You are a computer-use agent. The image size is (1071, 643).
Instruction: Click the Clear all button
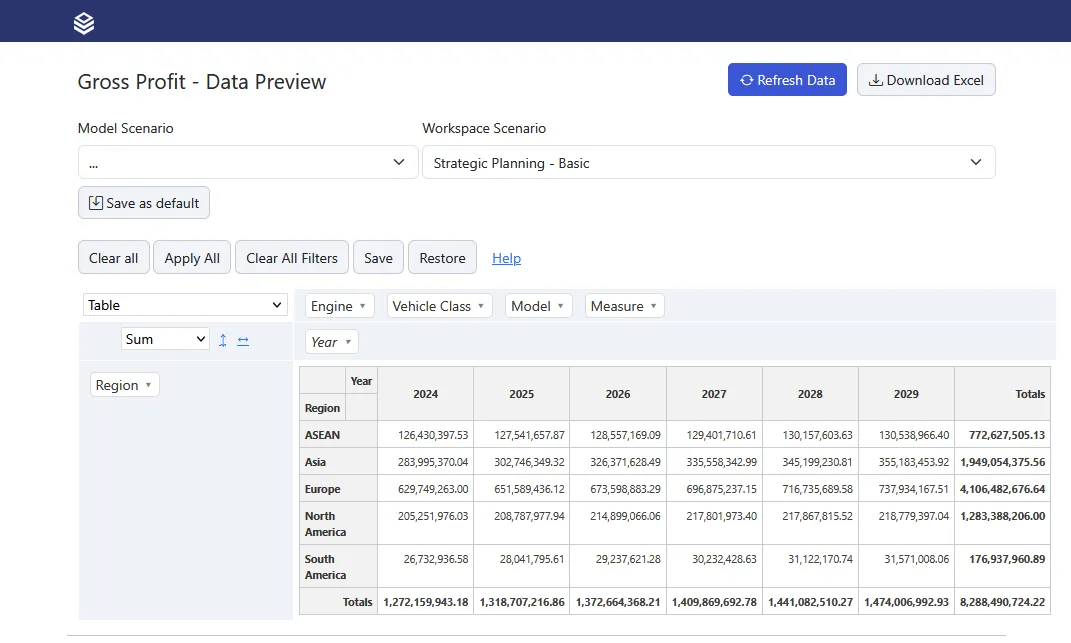pyautogui.click(x=113, y=258)
